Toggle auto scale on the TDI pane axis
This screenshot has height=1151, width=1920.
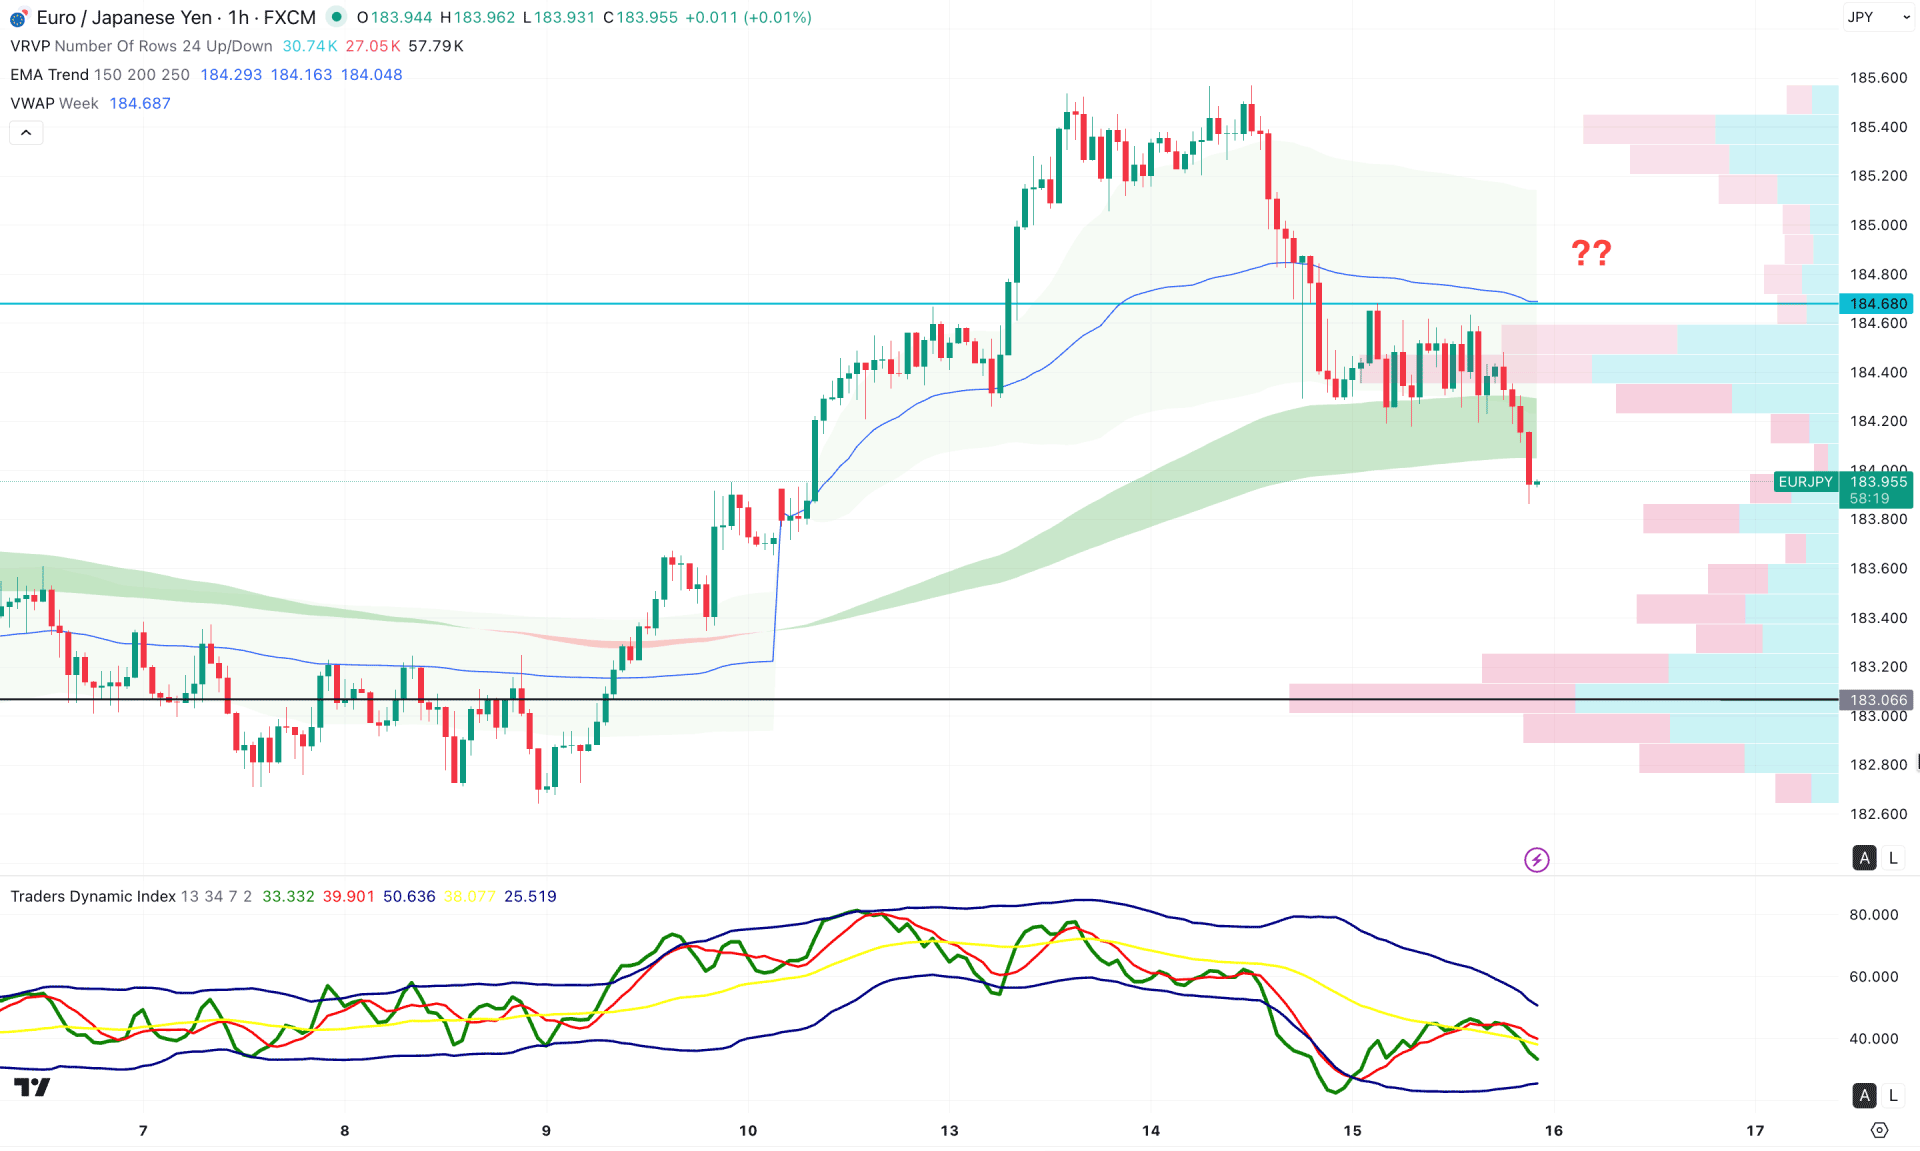click(x=1864, y=1096)
